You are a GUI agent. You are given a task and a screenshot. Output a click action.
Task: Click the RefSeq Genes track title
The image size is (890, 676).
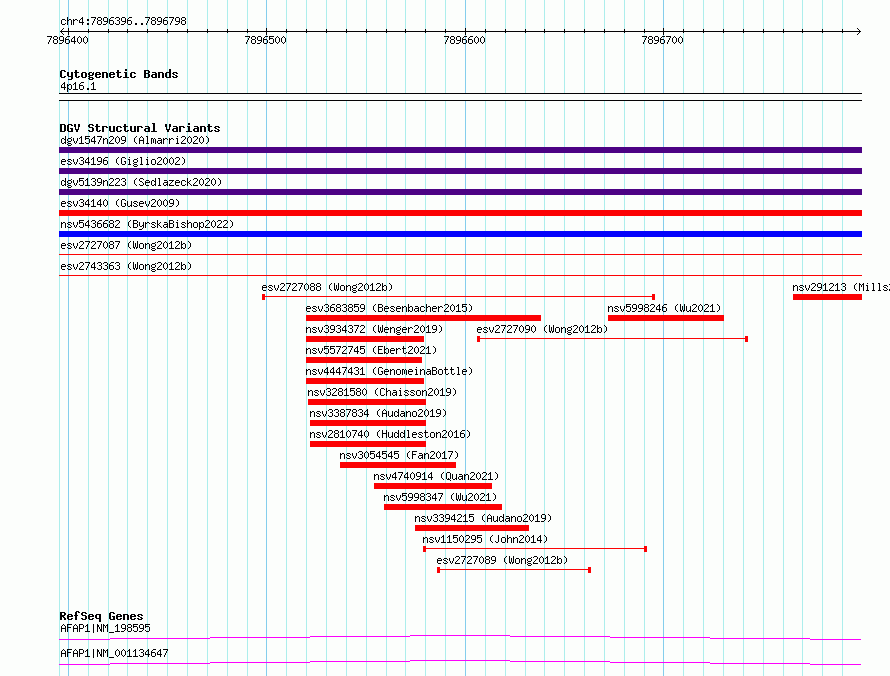click(x=101, y=616)
